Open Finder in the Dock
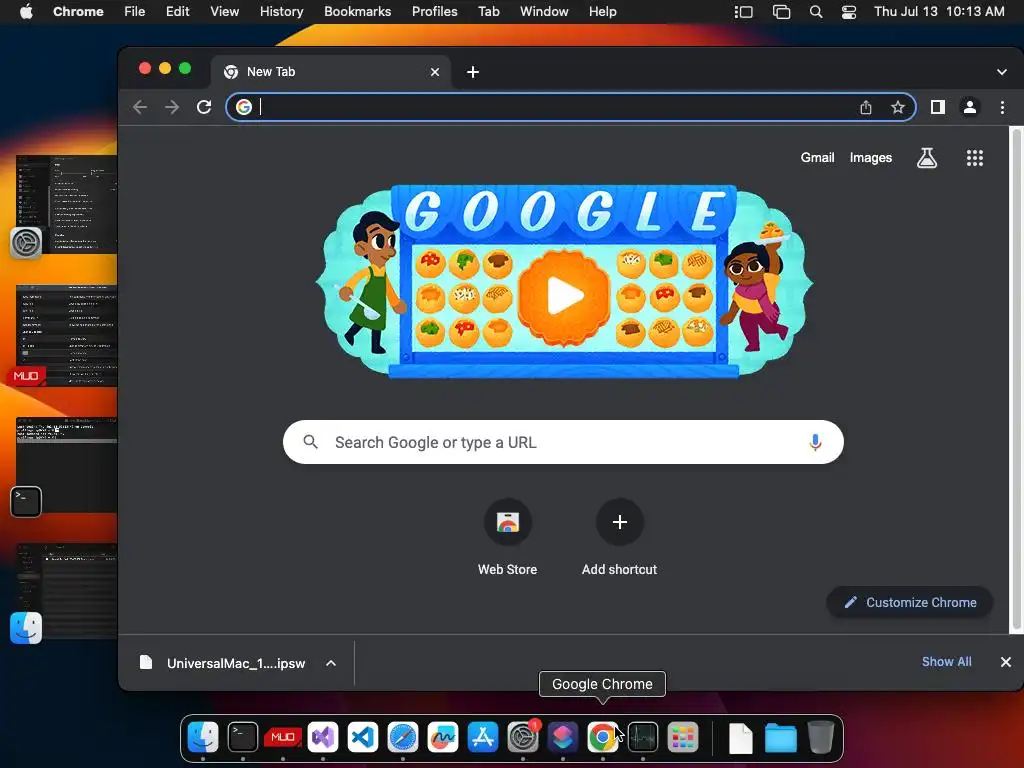This screenshot has height=768, width=1024. [203, 737]
